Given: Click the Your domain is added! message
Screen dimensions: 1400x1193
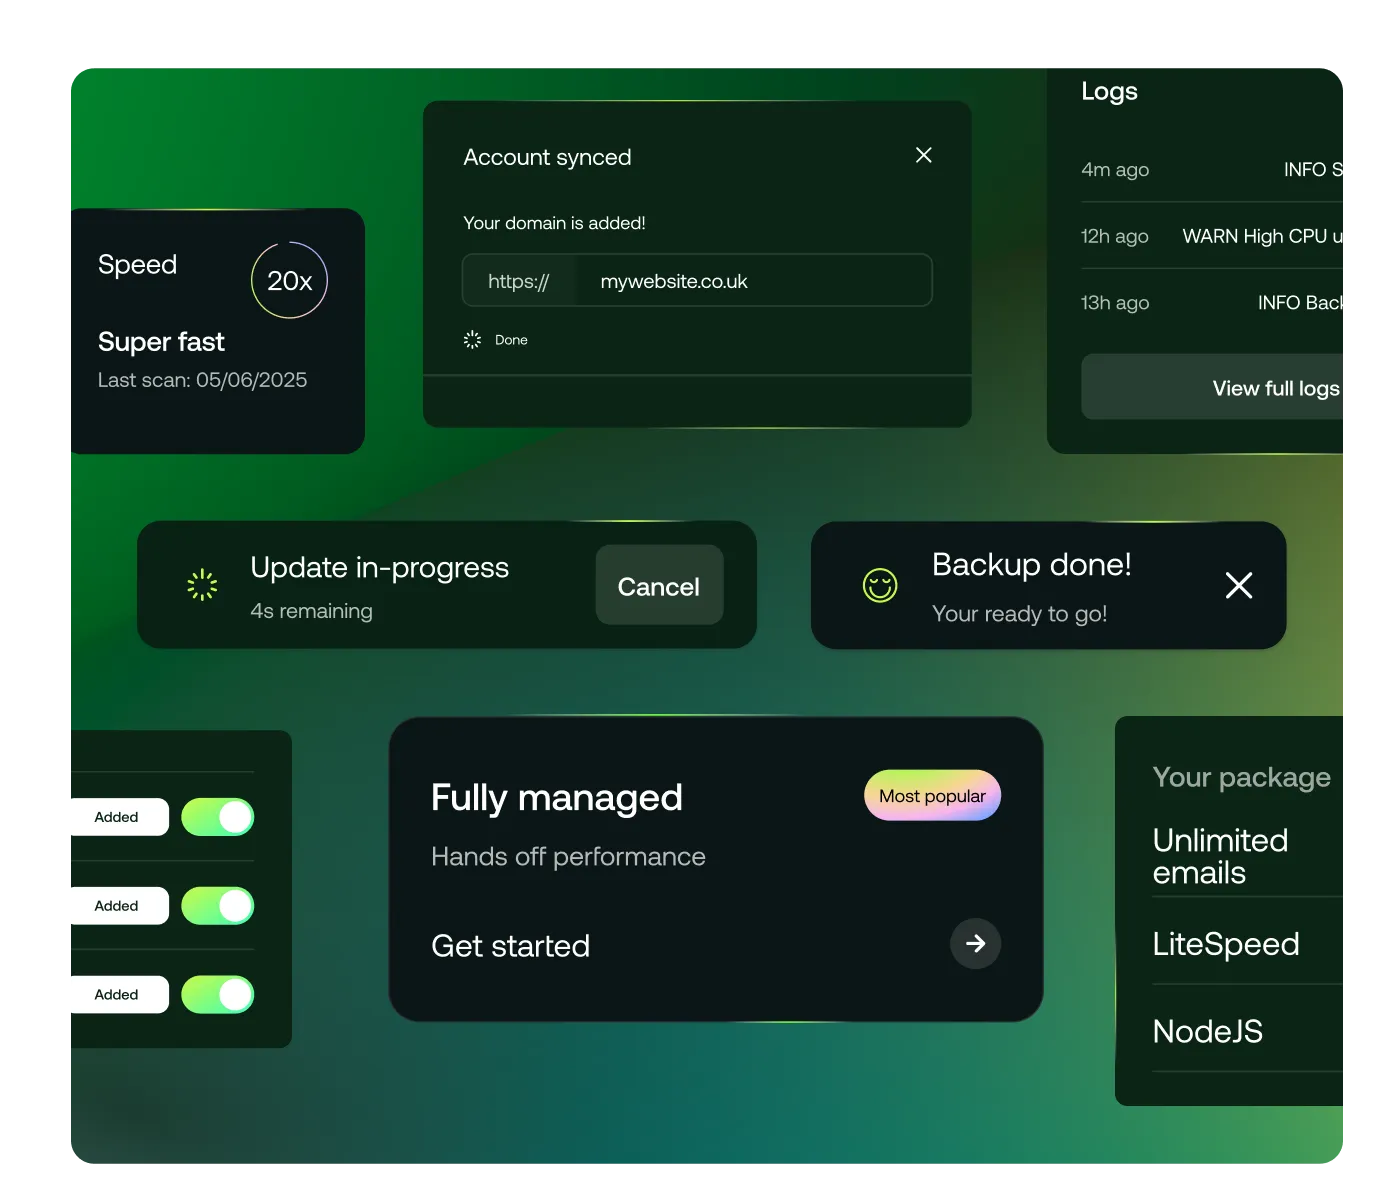Looking at the screenshot, I should tap(554, 223).
